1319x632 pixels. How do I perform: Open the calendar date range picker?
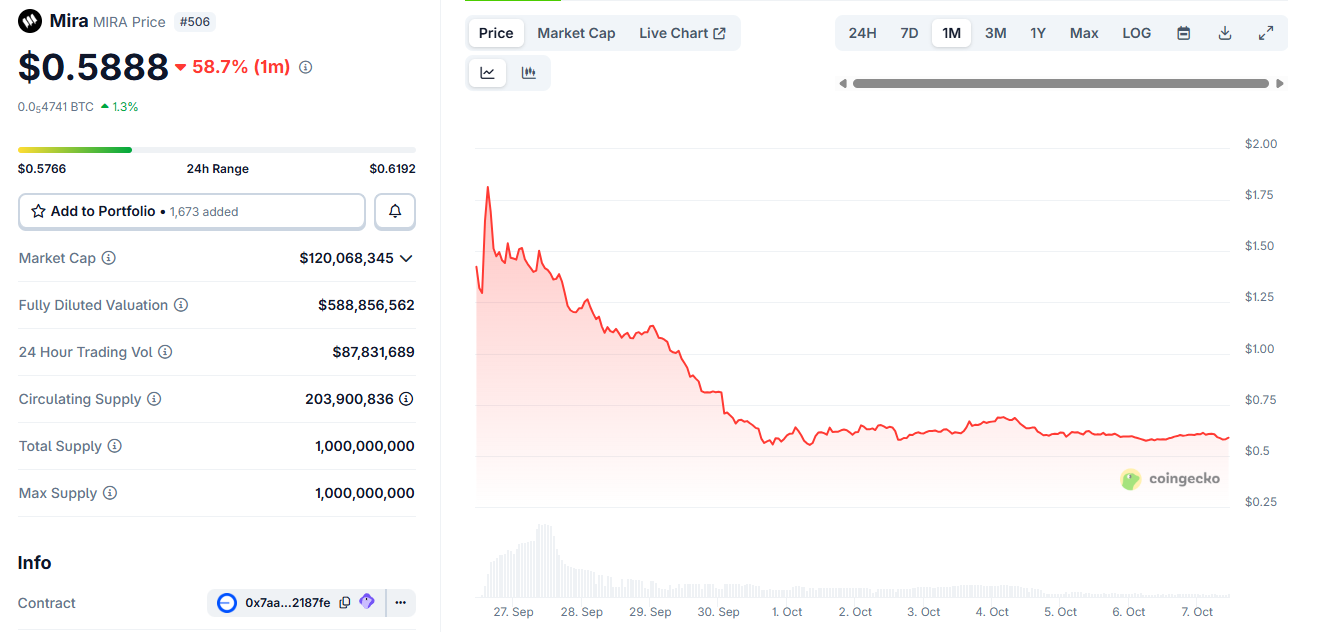pos(1183,33)
